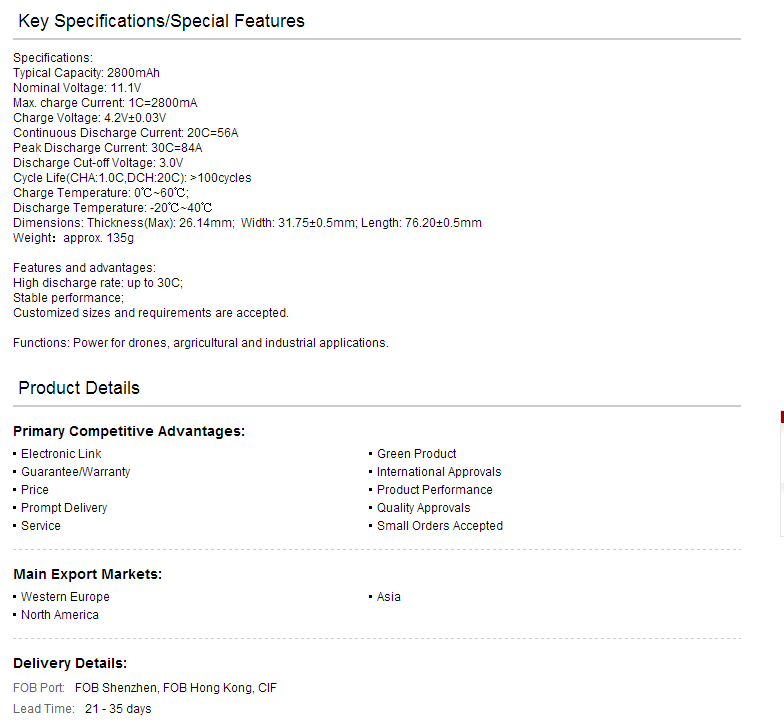Click the Key Specifications/Special Features heading
Viewport: 784px width, 723px height.
click(162, 21)
